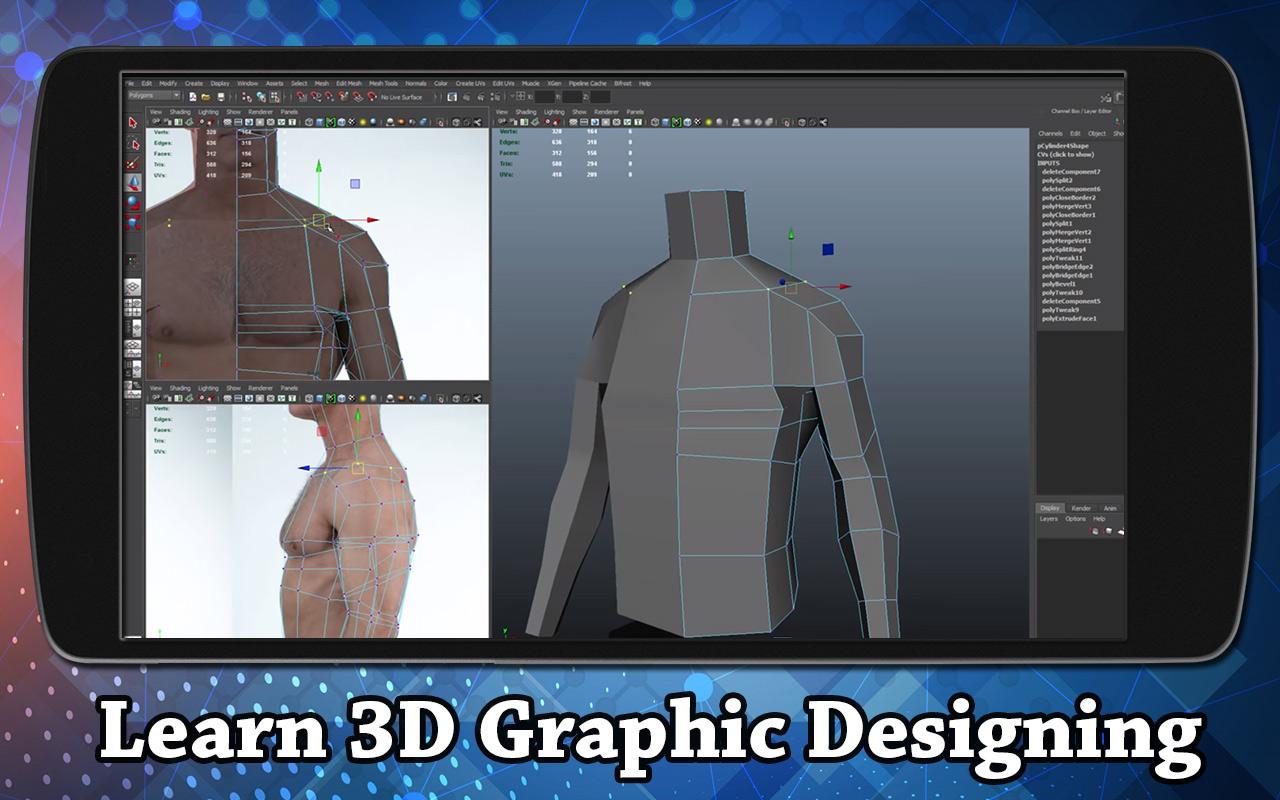Select the polyBridgeEdge2 input node
Screen dimensions: 1280x800
[1067, 267]
